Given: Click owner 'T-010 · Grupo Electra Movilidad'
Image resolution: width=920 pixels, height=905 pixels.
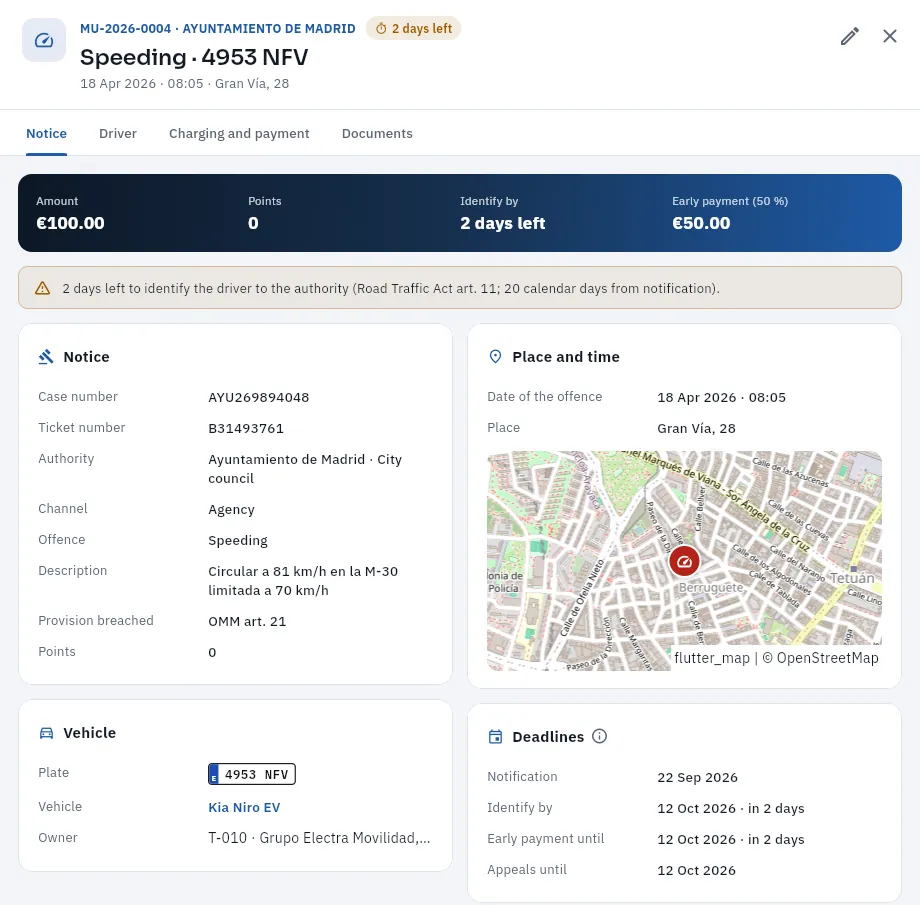Looking at the screenshot, I should point(319,838).
